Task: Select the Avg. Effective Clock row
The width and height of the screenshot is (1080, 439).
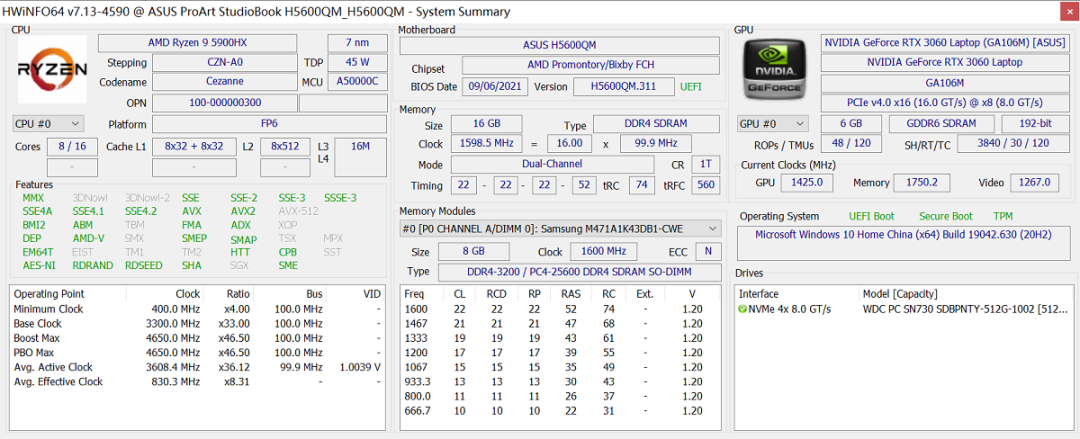Action: 197,381
